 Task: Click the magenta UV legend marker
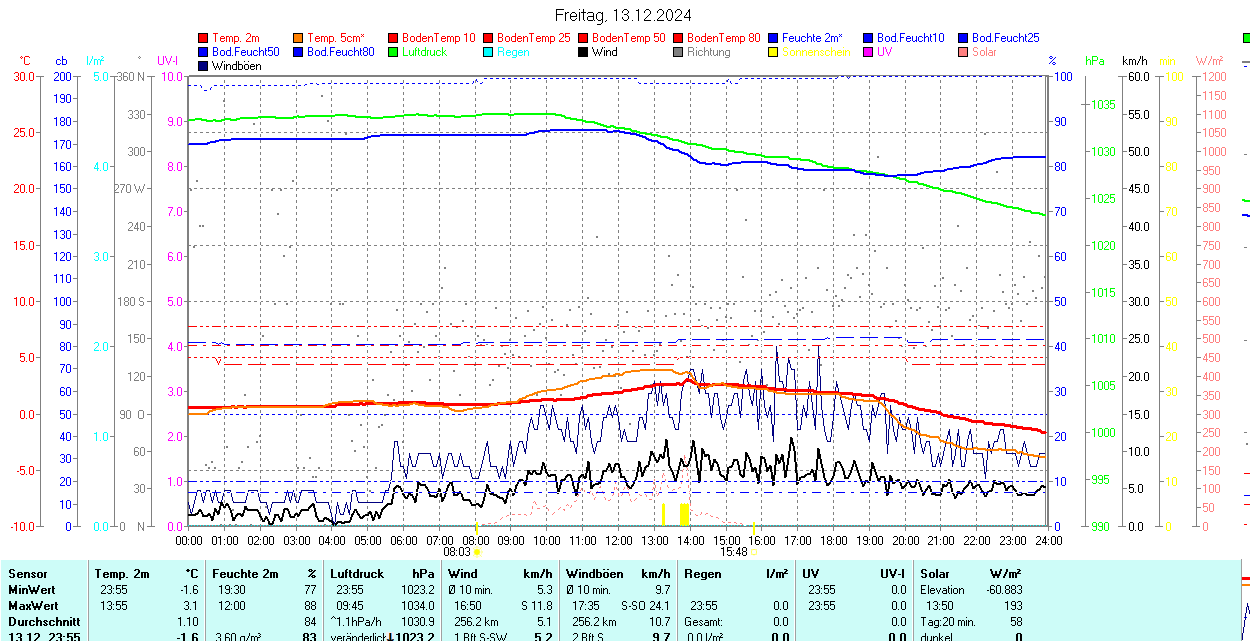coord(868,52)
